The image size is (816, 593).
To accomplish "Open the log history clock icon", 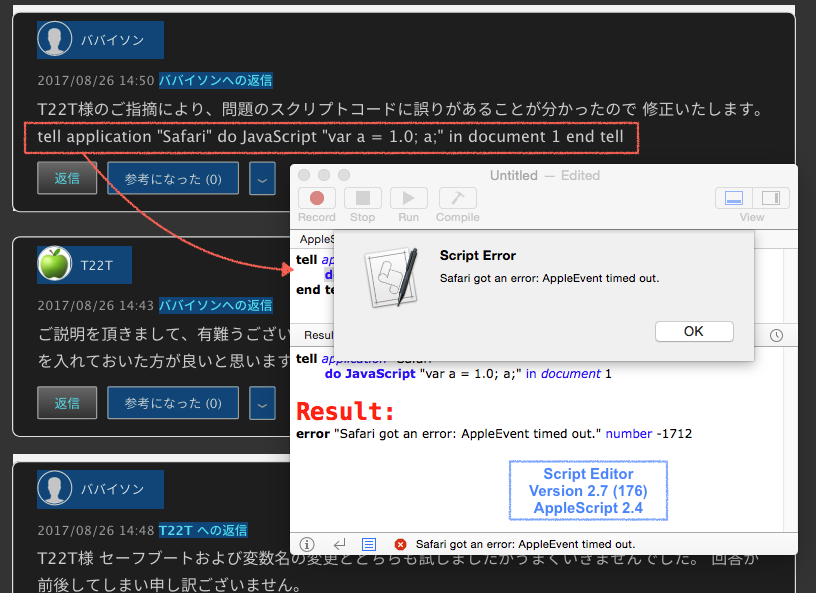I will [x=776, y=335].
